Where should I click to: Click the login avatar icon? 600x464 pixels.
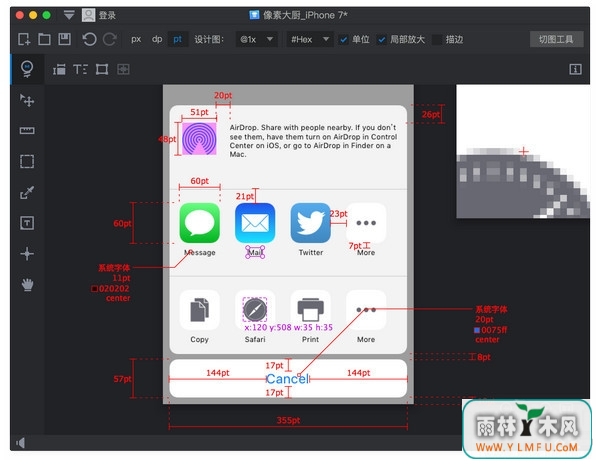(x=88, y=15)
